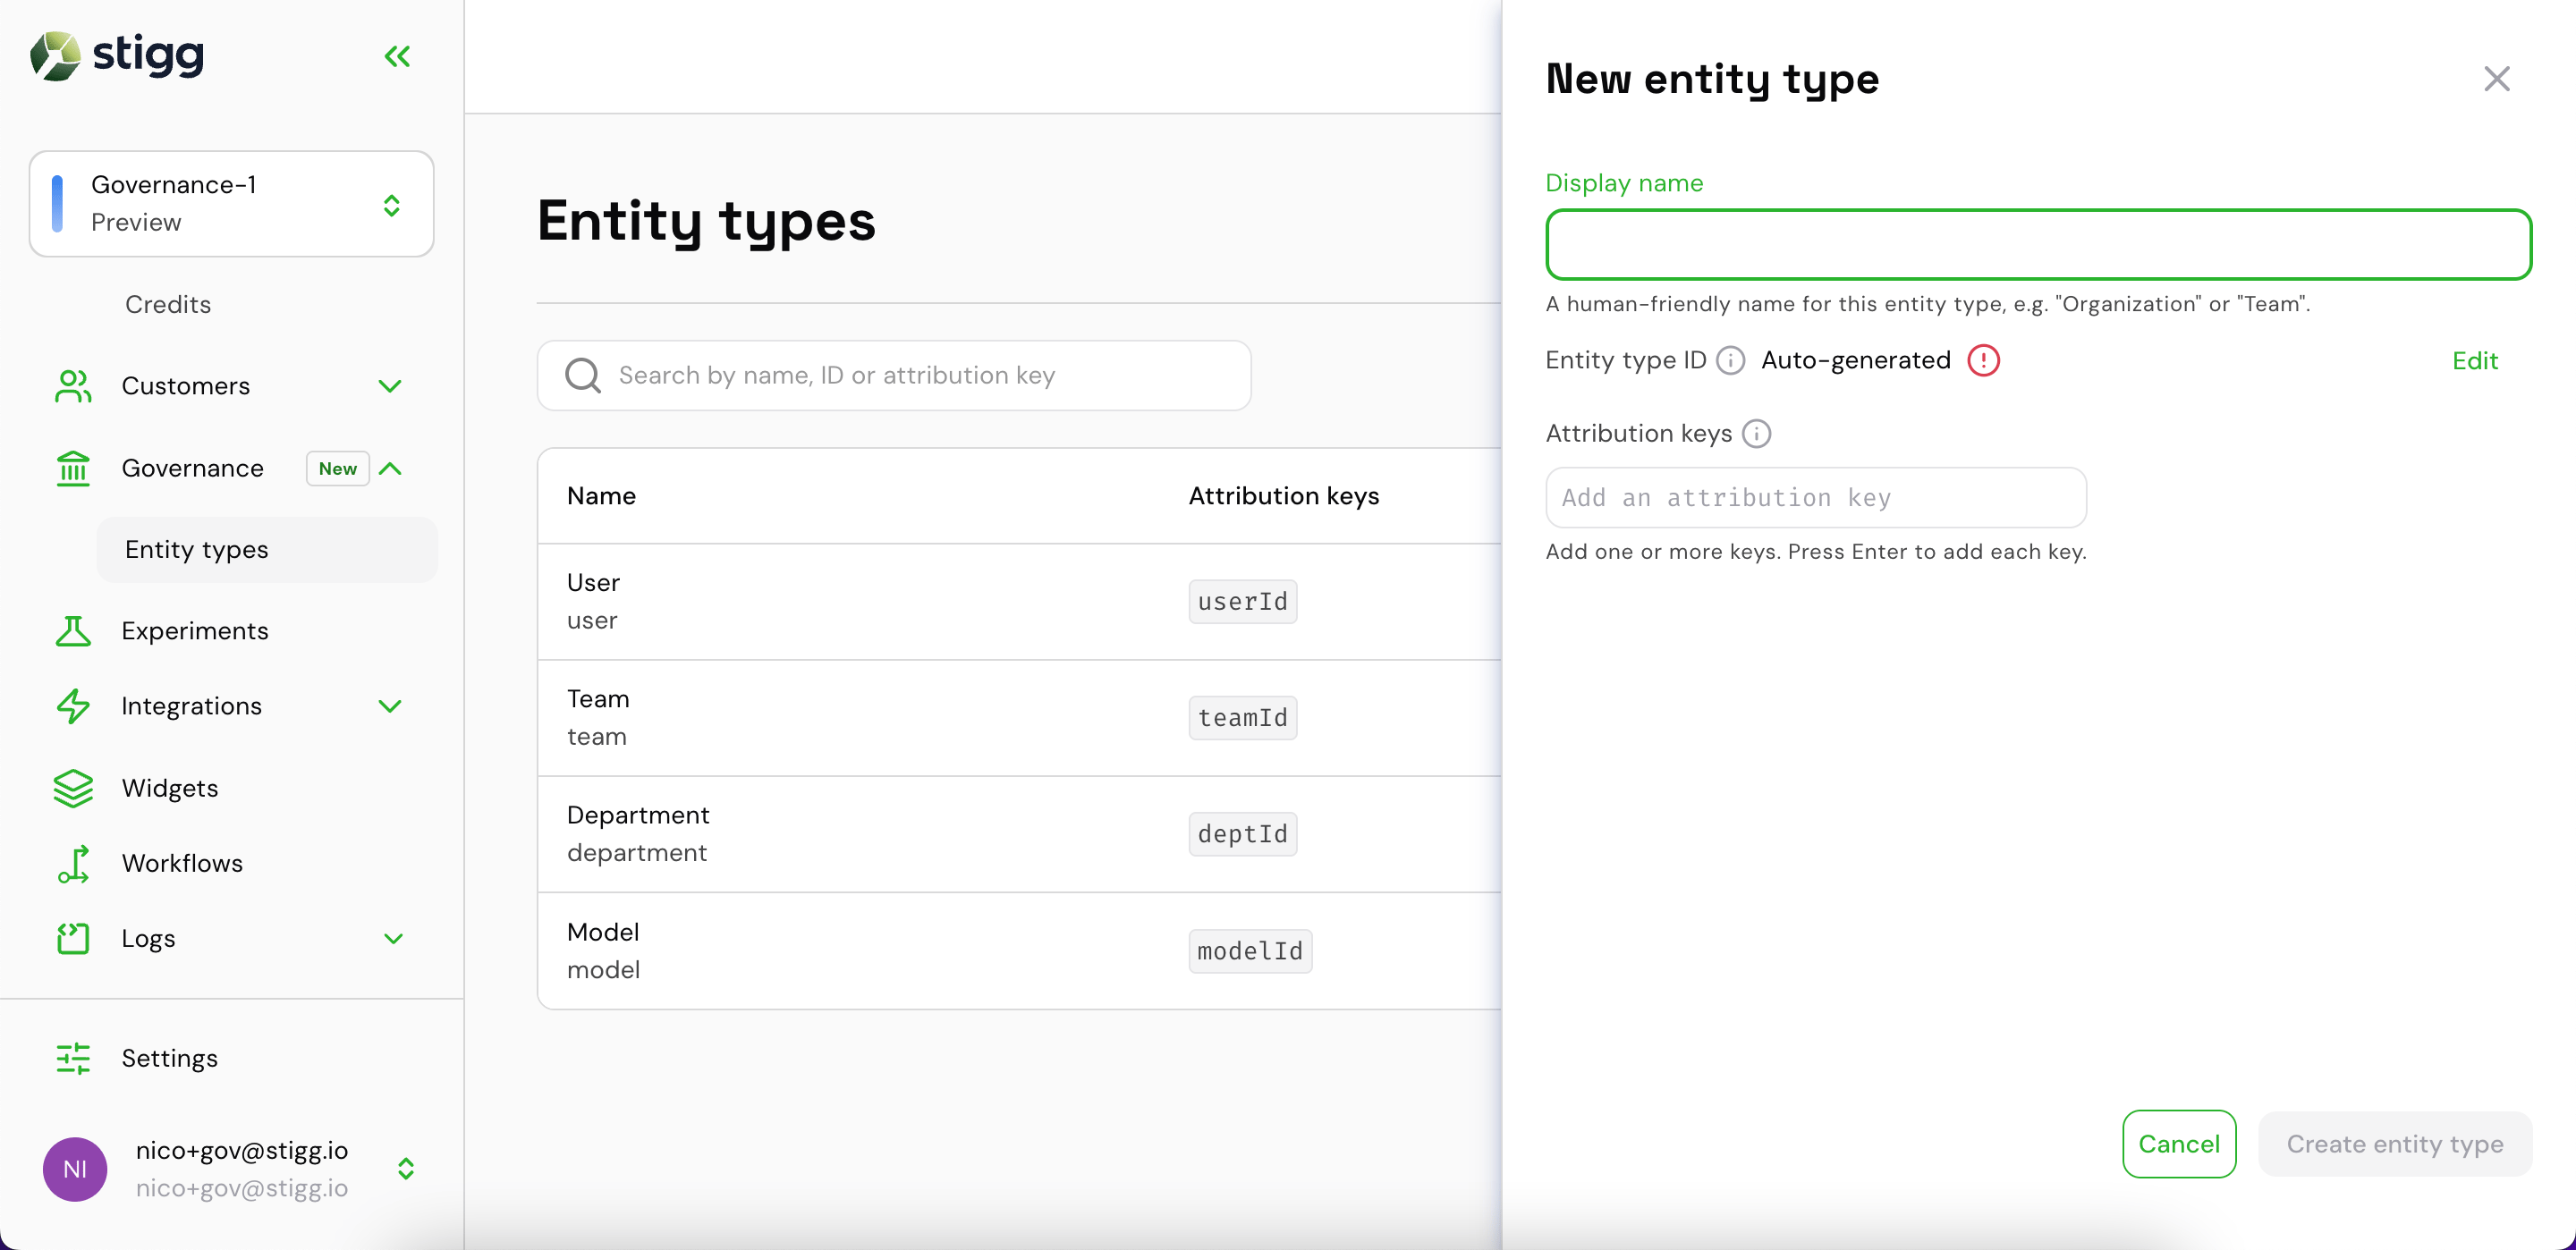Expand the Integrations menu chevron

coord(390,706)
